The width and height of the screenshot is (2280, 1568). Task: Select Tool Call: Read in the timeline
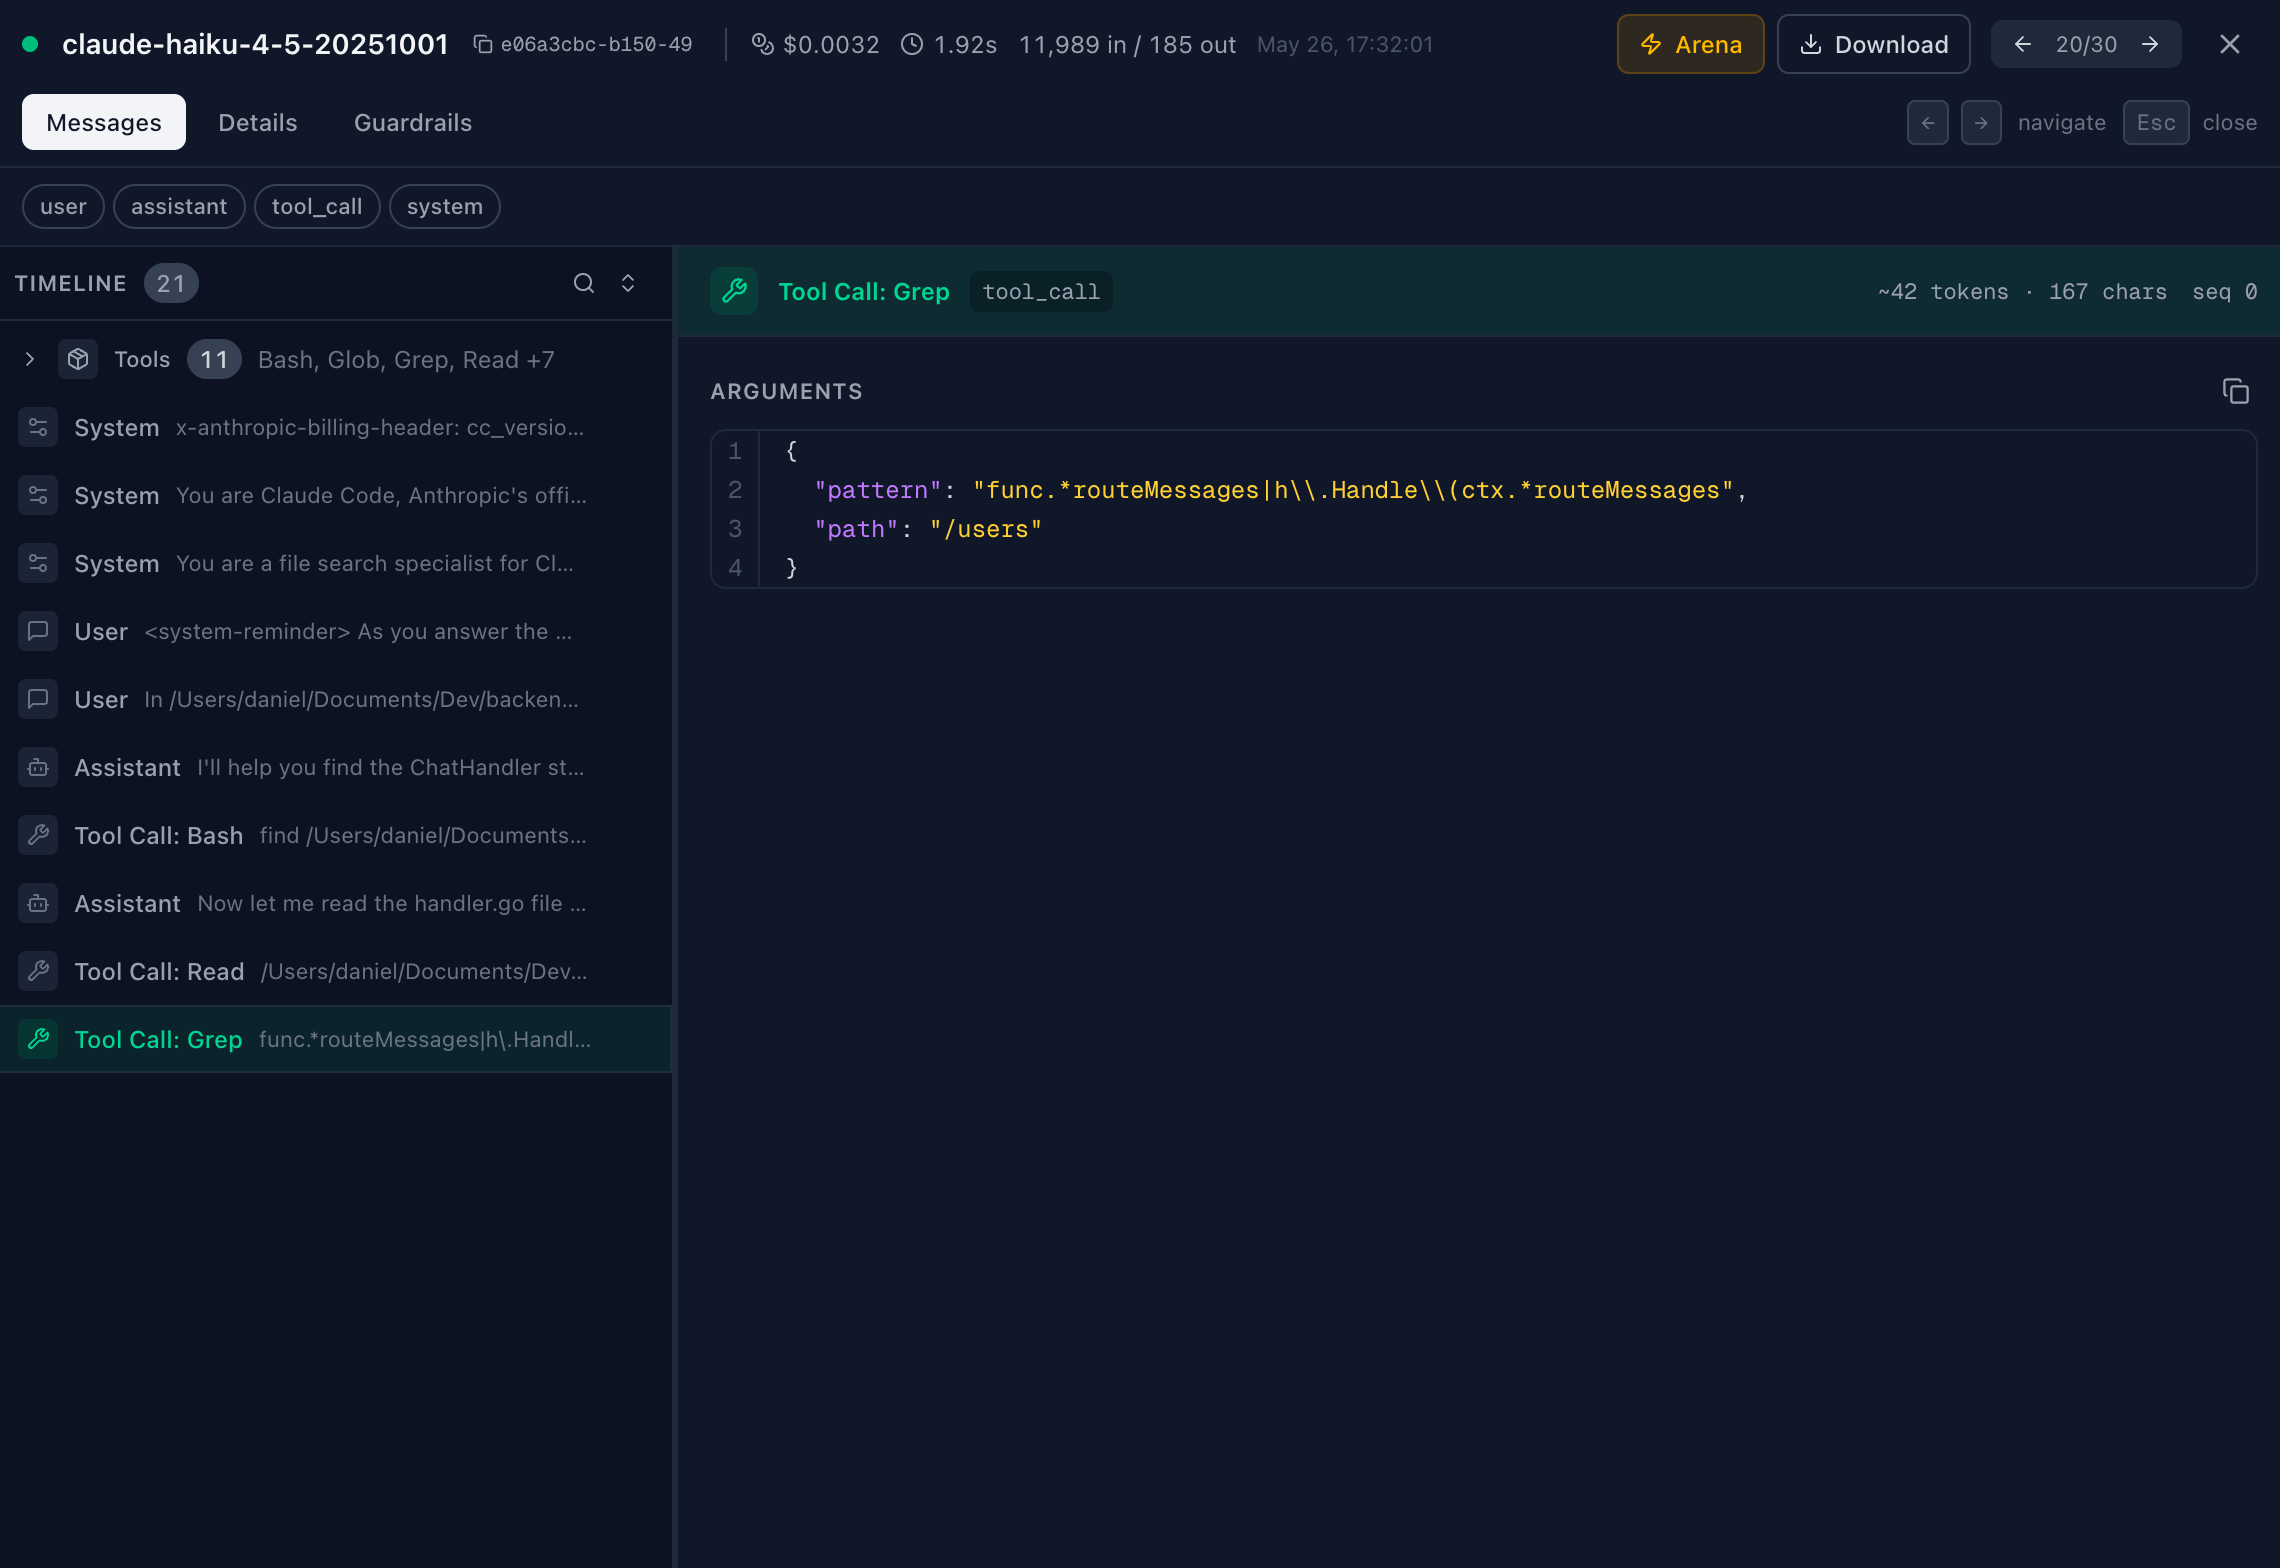[x=336, y=971]
